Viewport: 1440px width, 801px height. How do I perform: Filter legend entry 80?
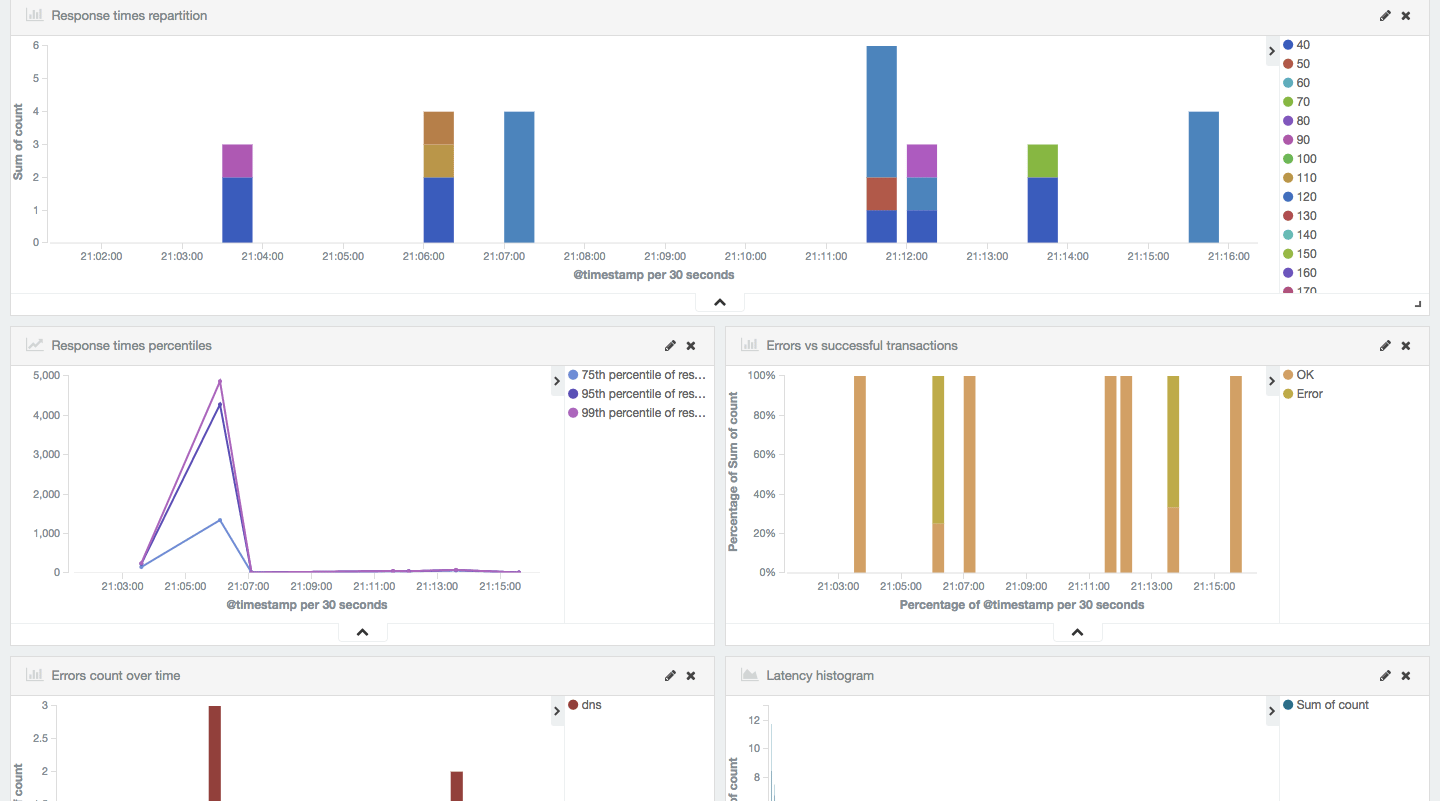point(1297,121)
